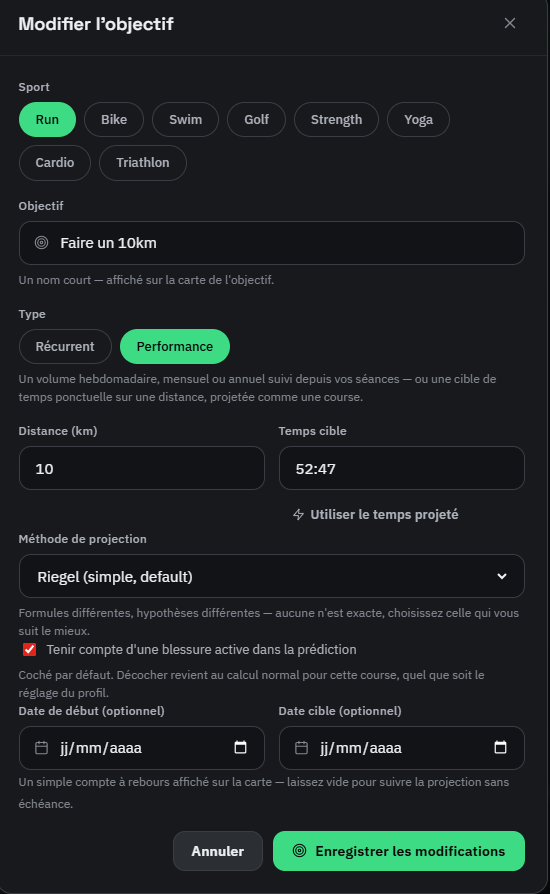This screenshot has width=550, height=894.
Task: Close the Modifier l'objectif dialog
Action: 510,23
